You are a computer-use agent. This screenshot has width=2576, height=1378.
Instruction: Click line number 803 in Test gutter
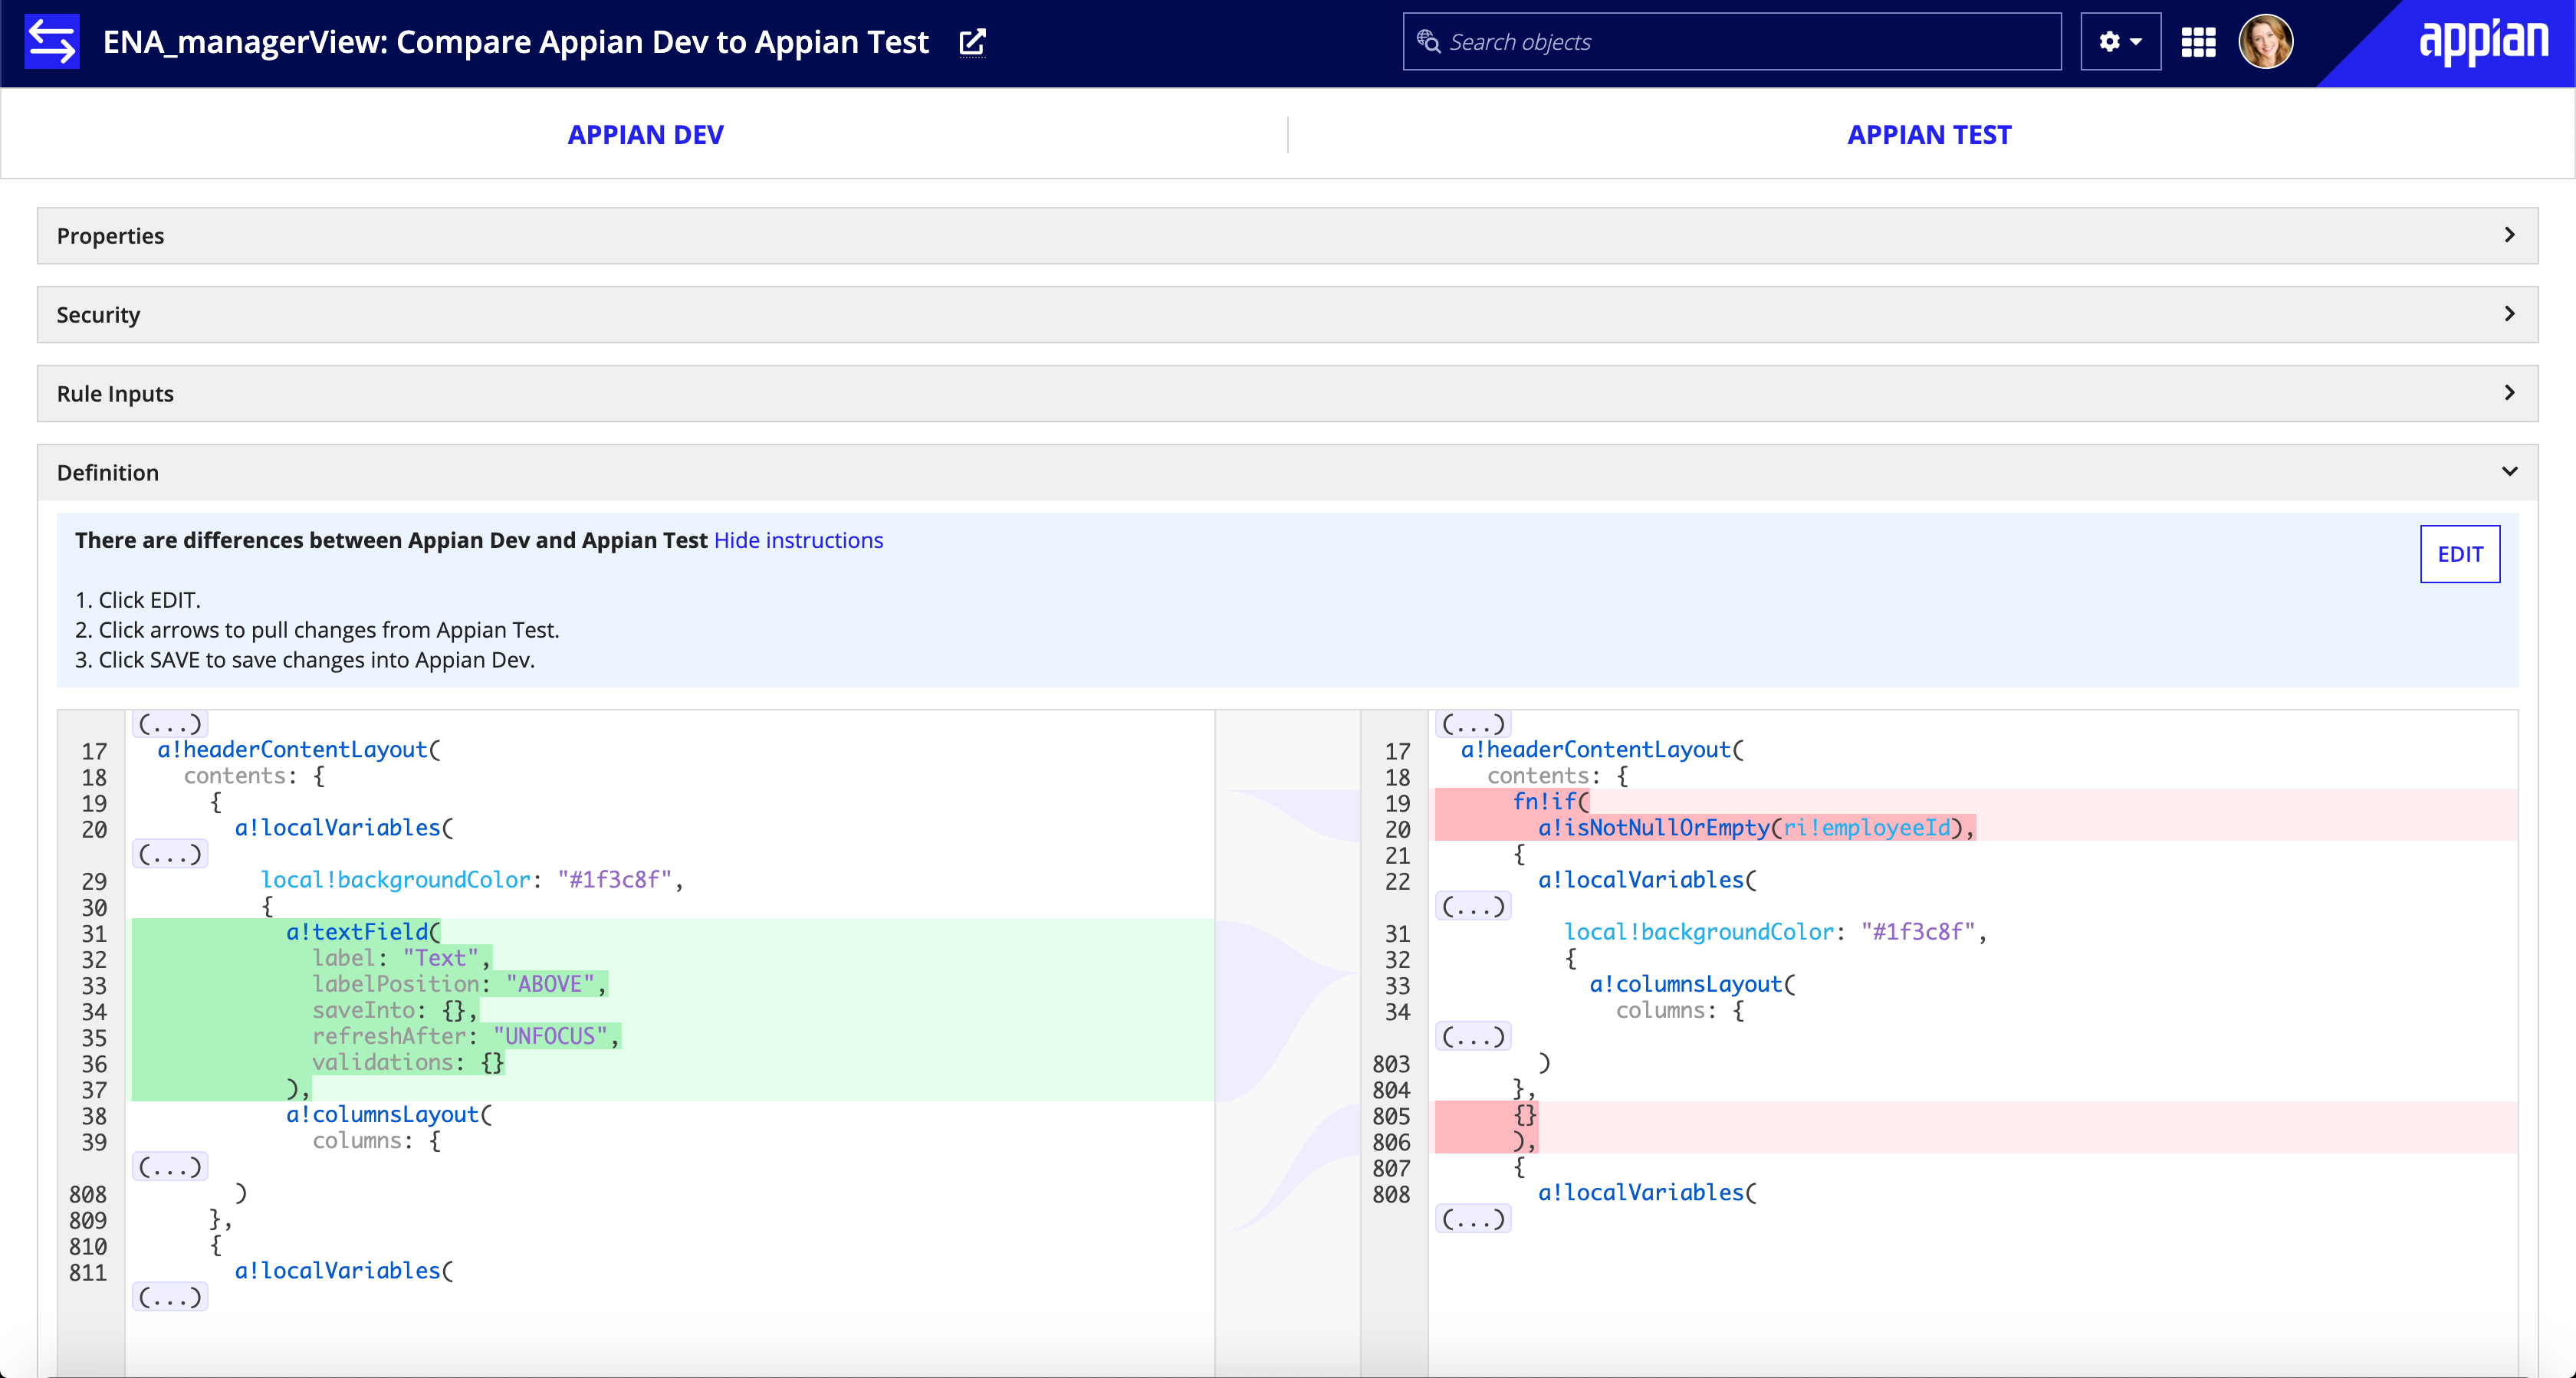pos(1391,1064)
